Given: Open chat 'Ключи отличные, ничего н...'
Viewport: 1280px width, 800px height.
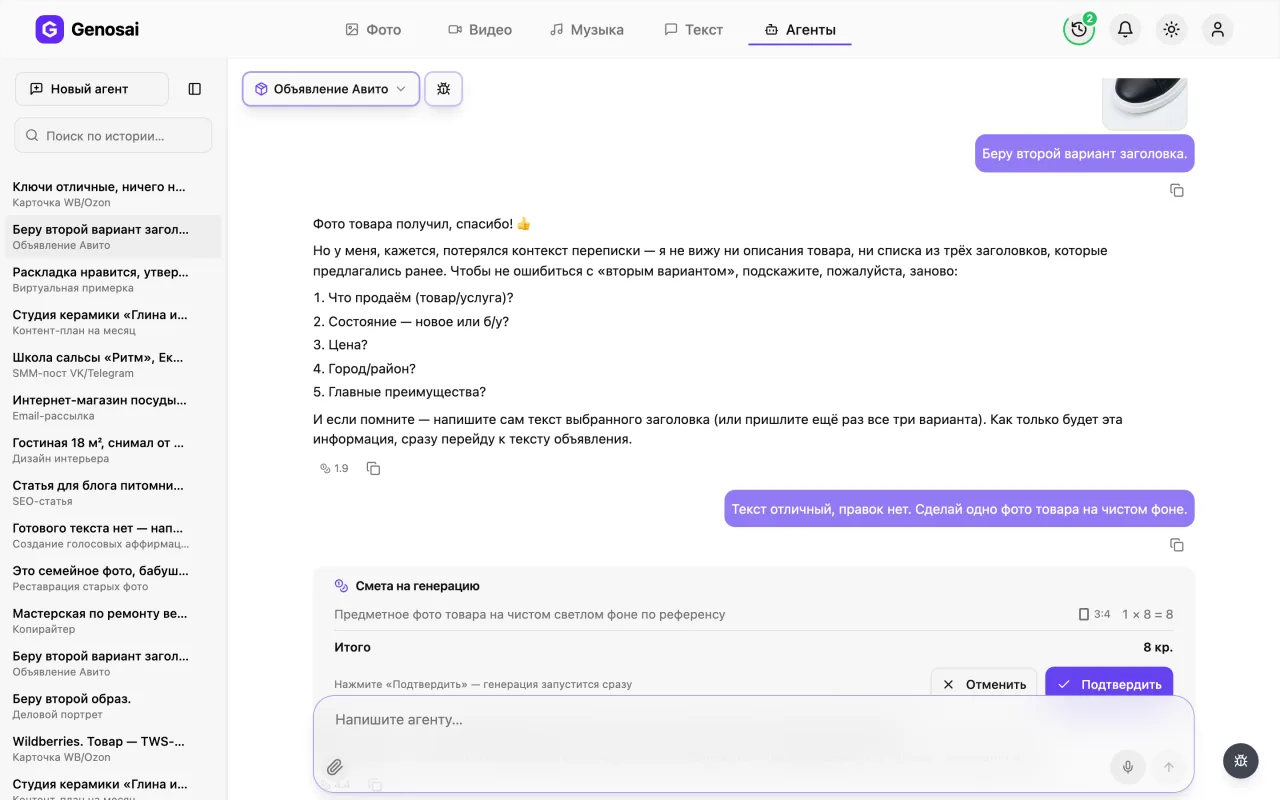Looking at the screenshot, I should [113, 194].
